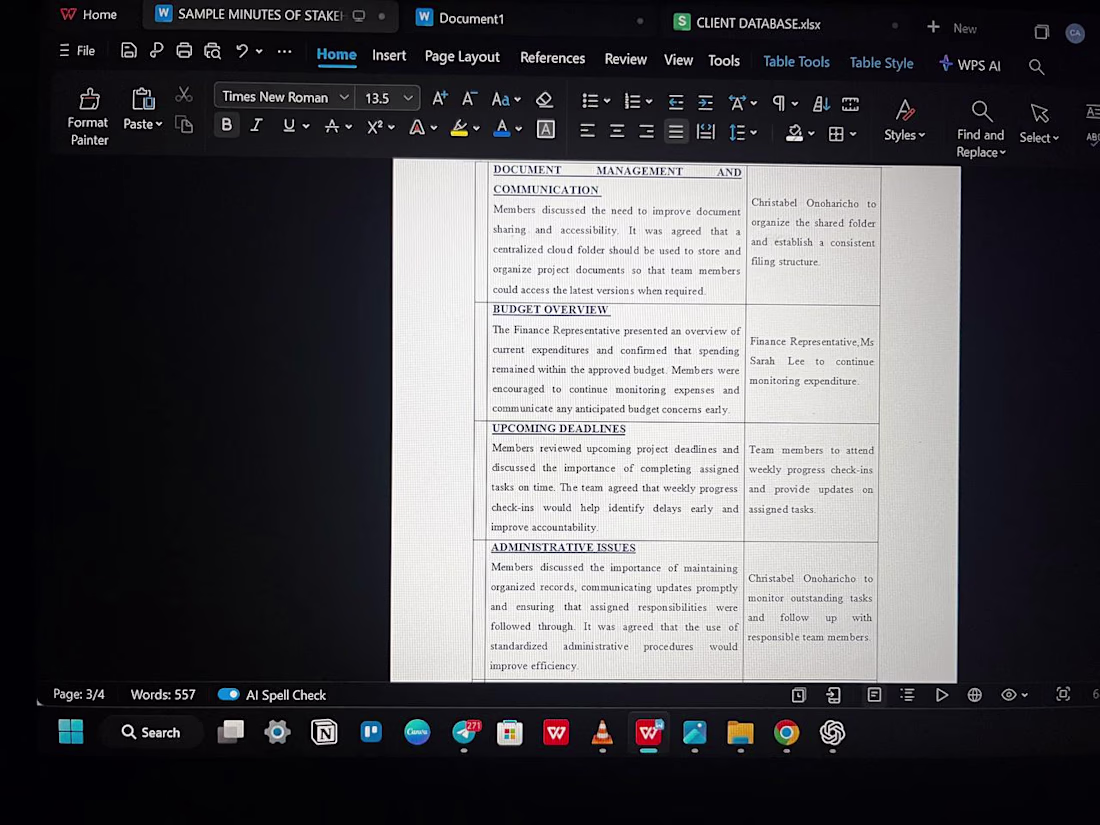Sort the selection with A-Z icon
Image resolution: width=1100 pixels, height=825 pixels.
point(821,105)
